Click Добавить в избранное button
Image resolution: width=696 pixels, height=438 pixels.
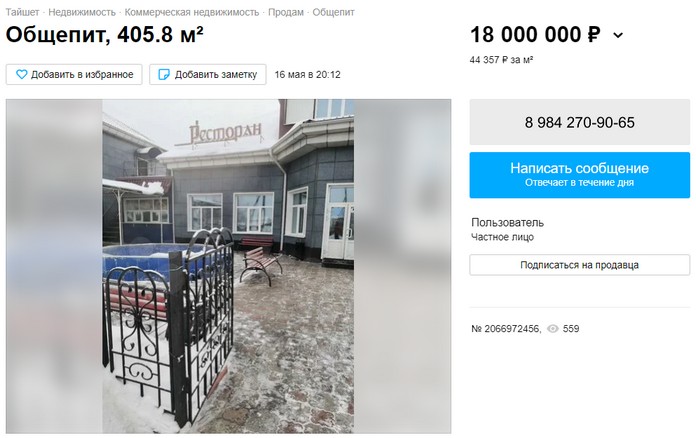(74, 75)
